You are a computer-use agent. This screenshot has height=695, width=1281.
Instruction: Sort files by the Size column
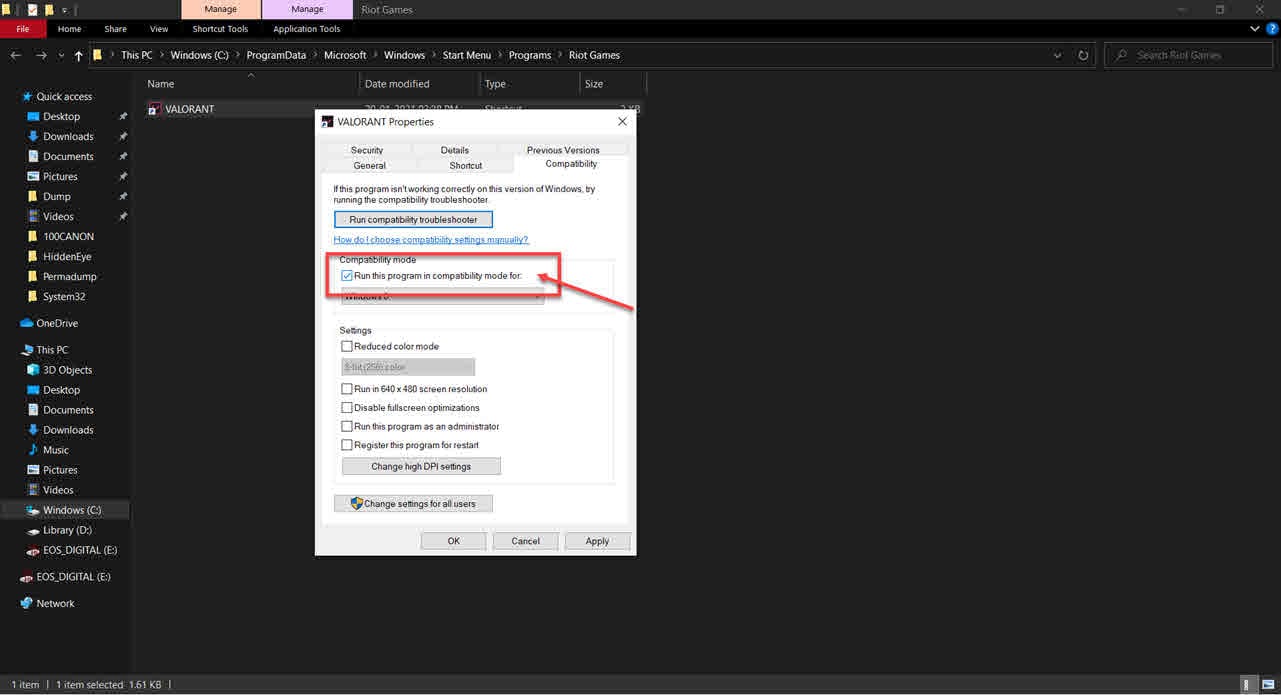click(x=594, y=84)
